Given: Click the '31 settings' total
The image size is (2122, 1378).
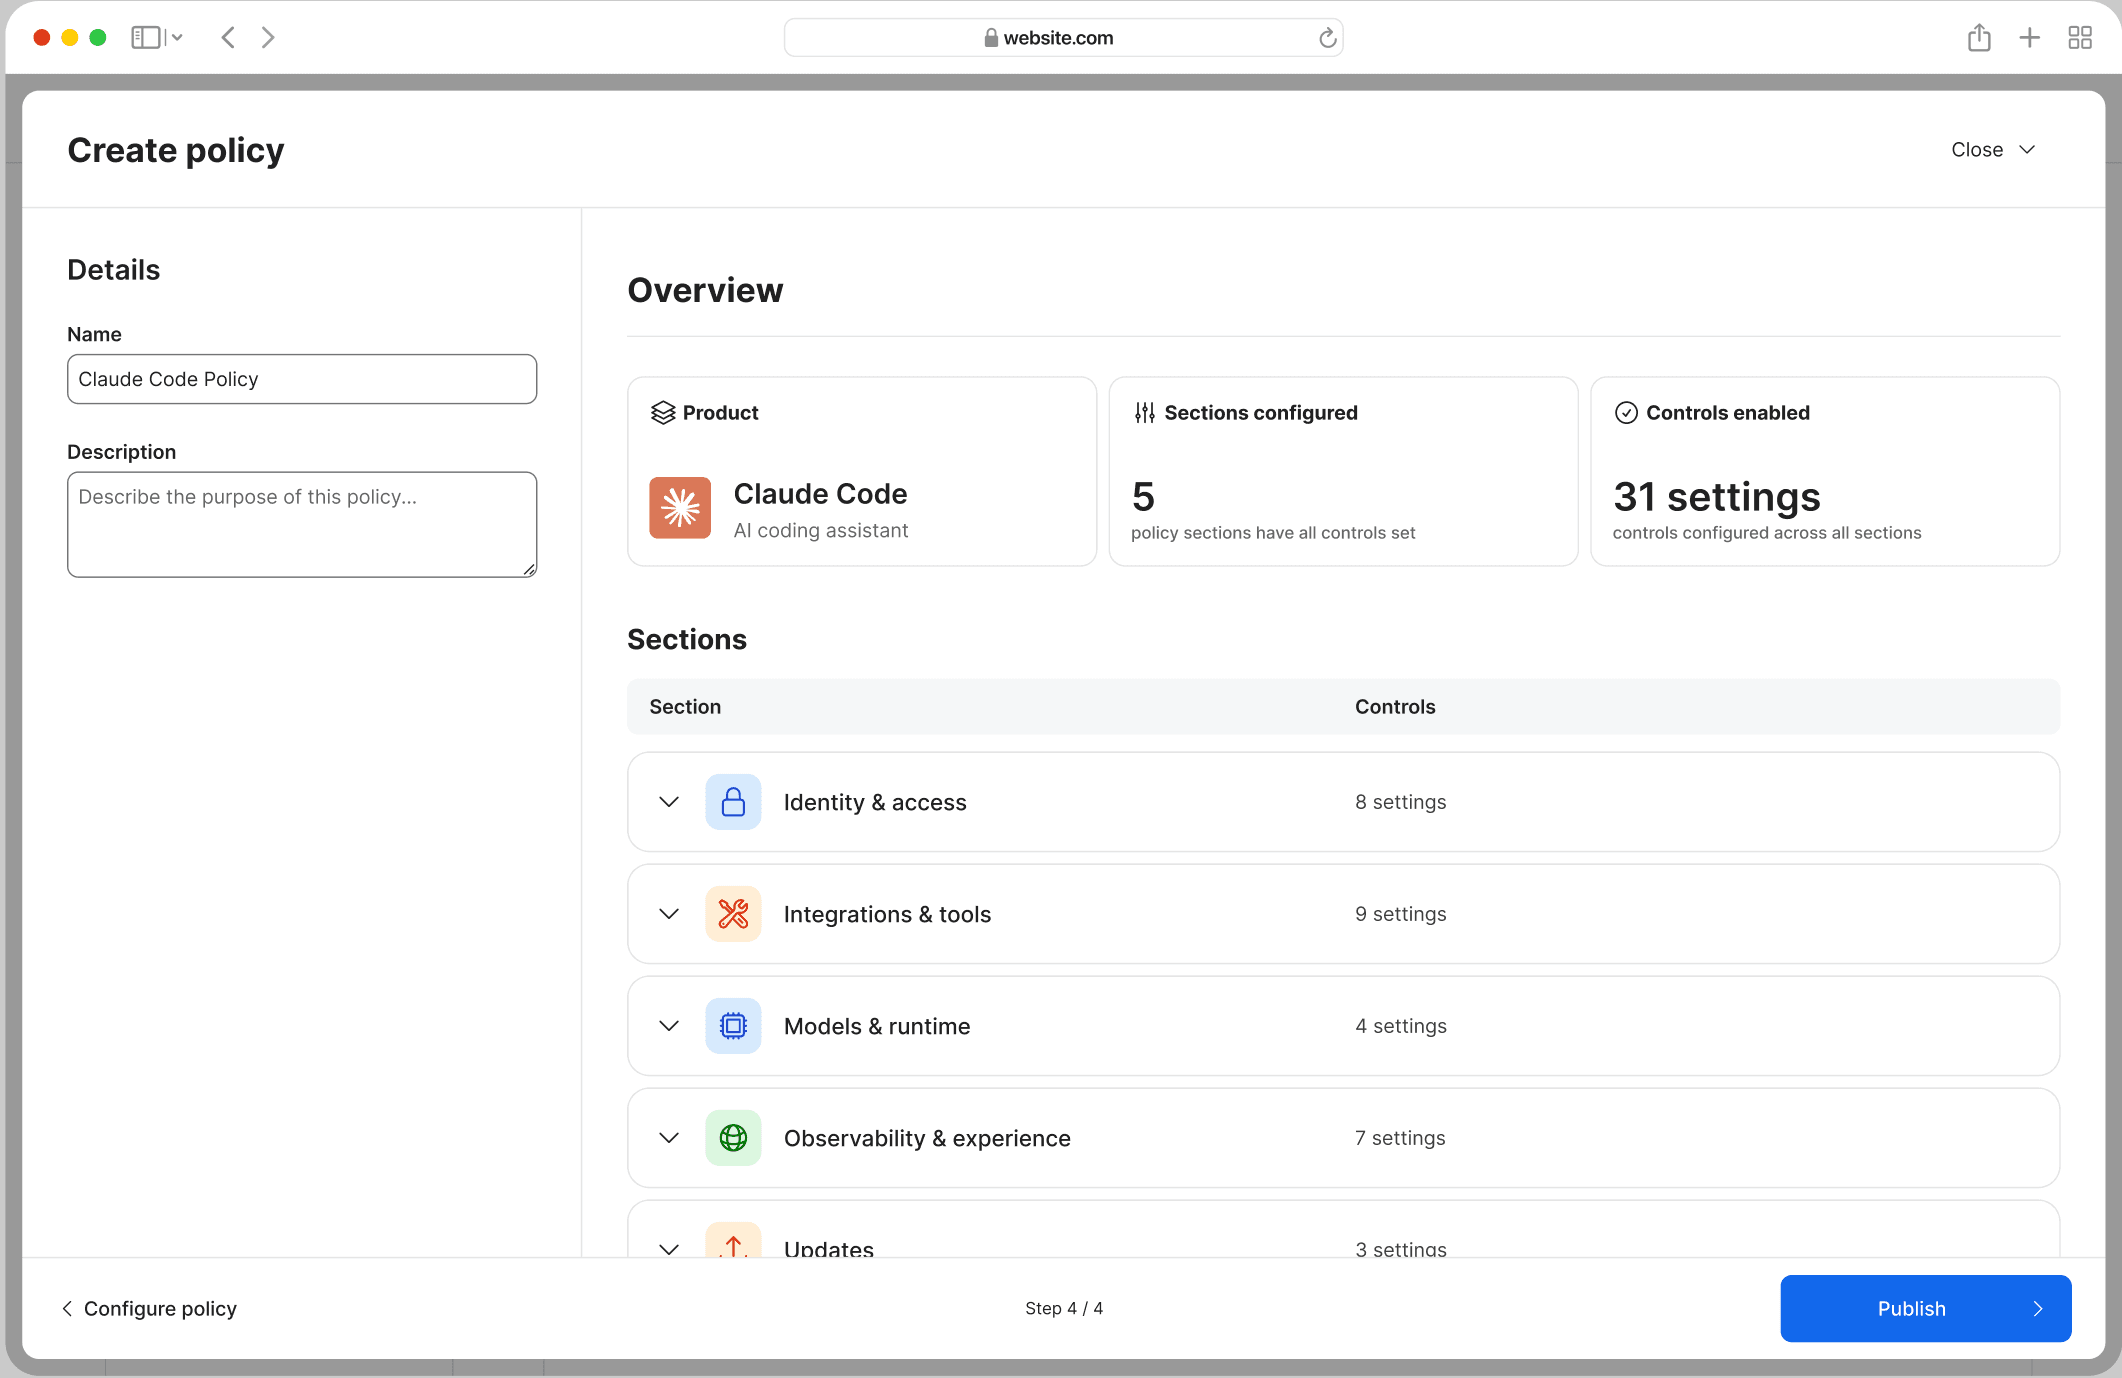Looking at the screenshot, I should 1716,497.
